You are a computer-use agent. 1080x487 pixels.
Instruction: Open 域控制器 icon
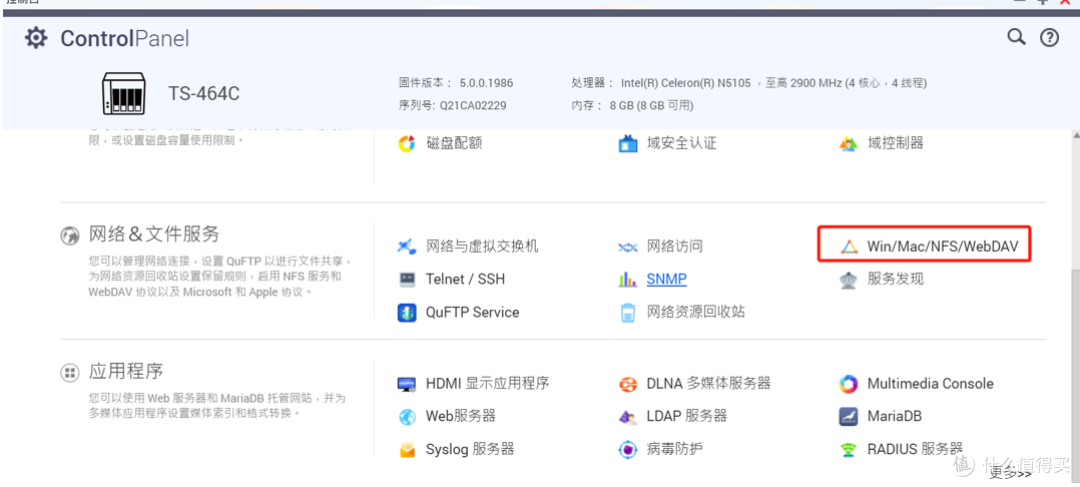pyautogui.click(x=848, y=144)
